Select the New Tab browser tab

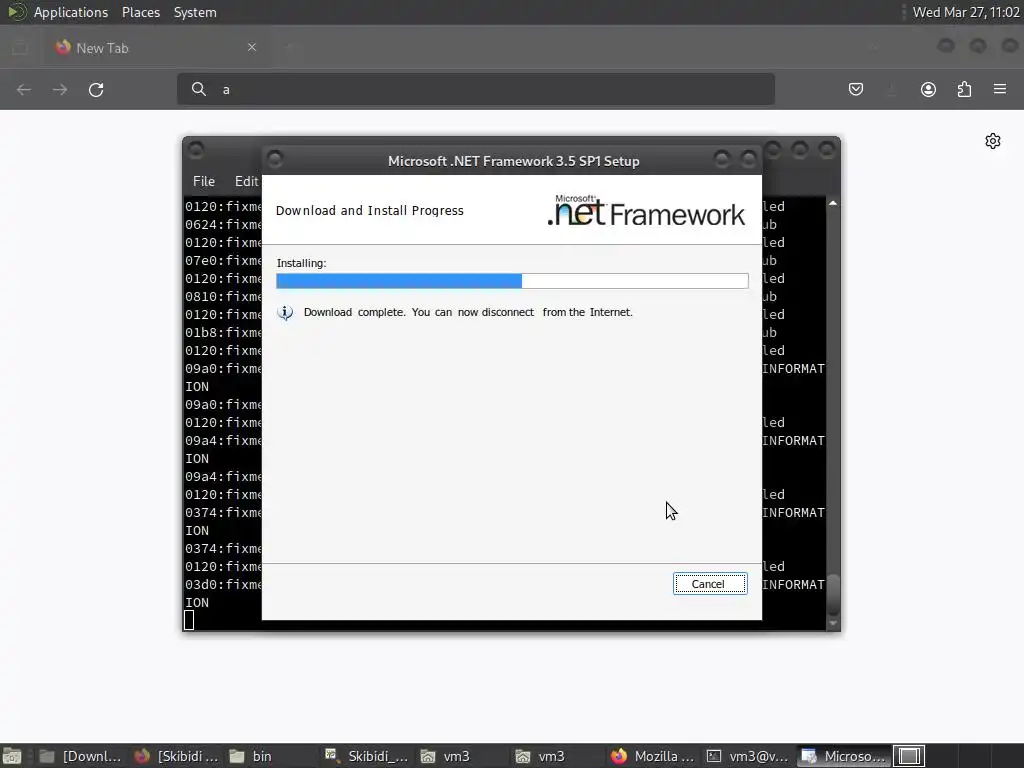pos(157,48)
